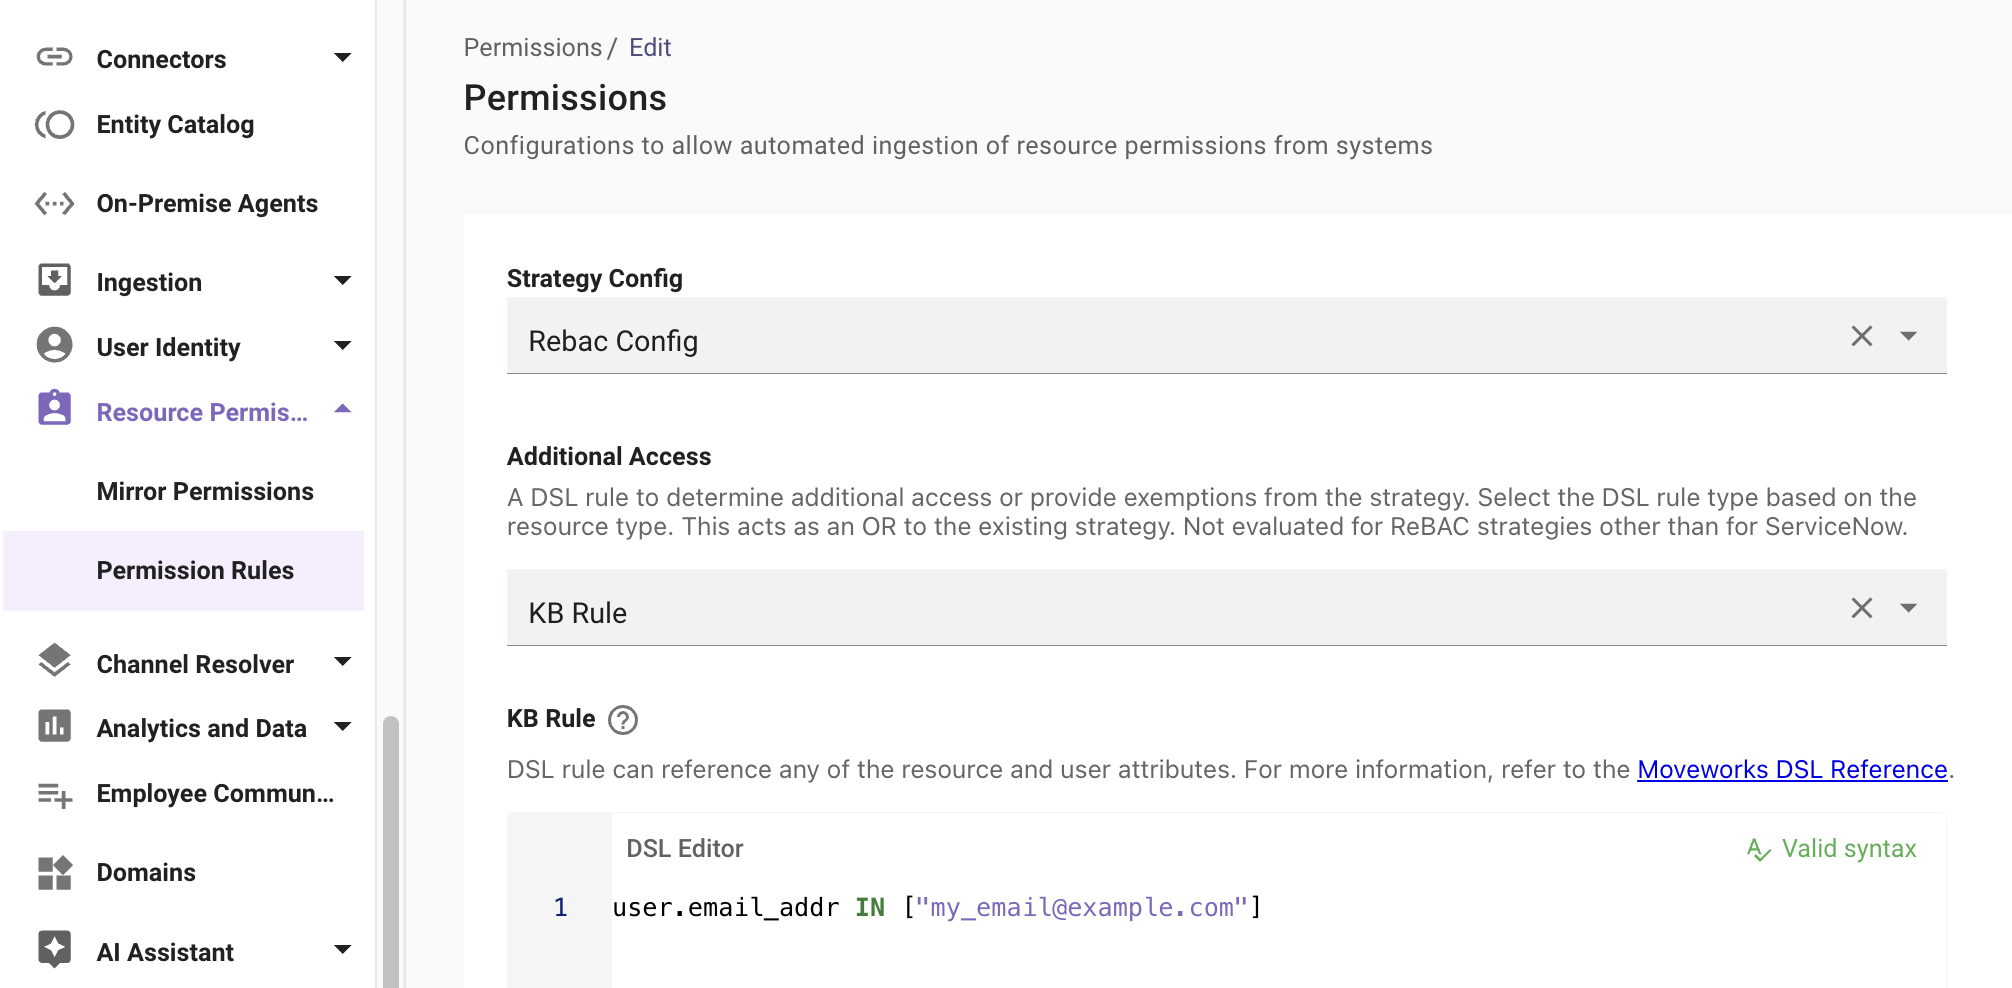Click the Ingestion download icon
Viewport: 2012px width, 988px height.
click(x=54, y=280)
